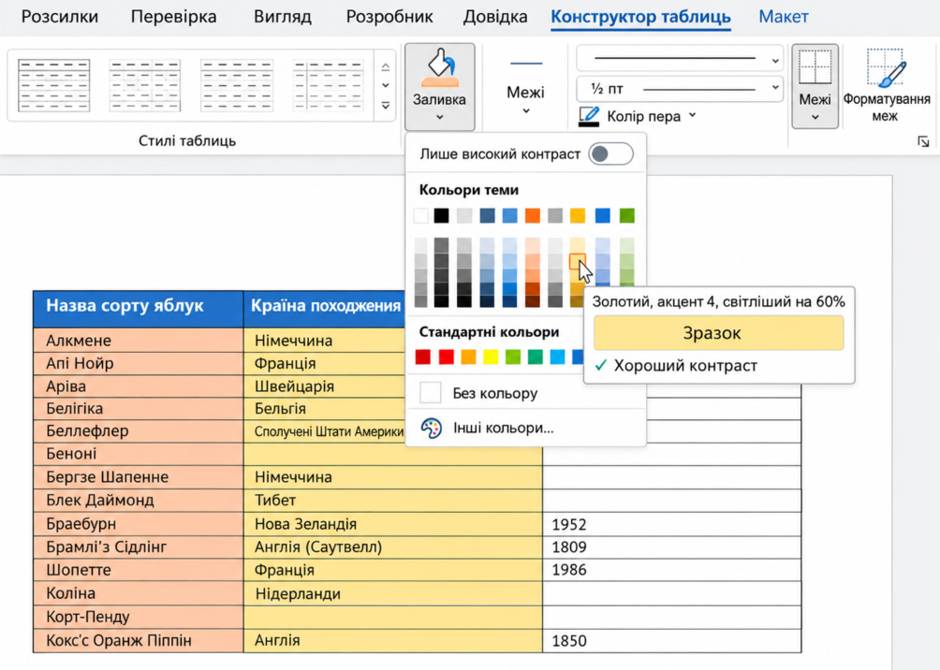Open the Перевірка tab

(174, 17)
